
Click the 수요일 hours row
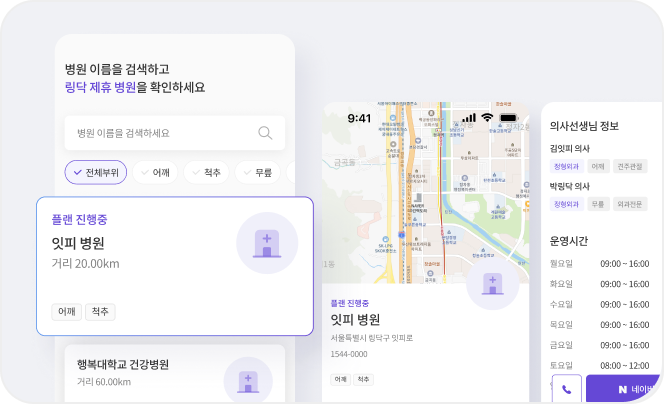(599, 304)
